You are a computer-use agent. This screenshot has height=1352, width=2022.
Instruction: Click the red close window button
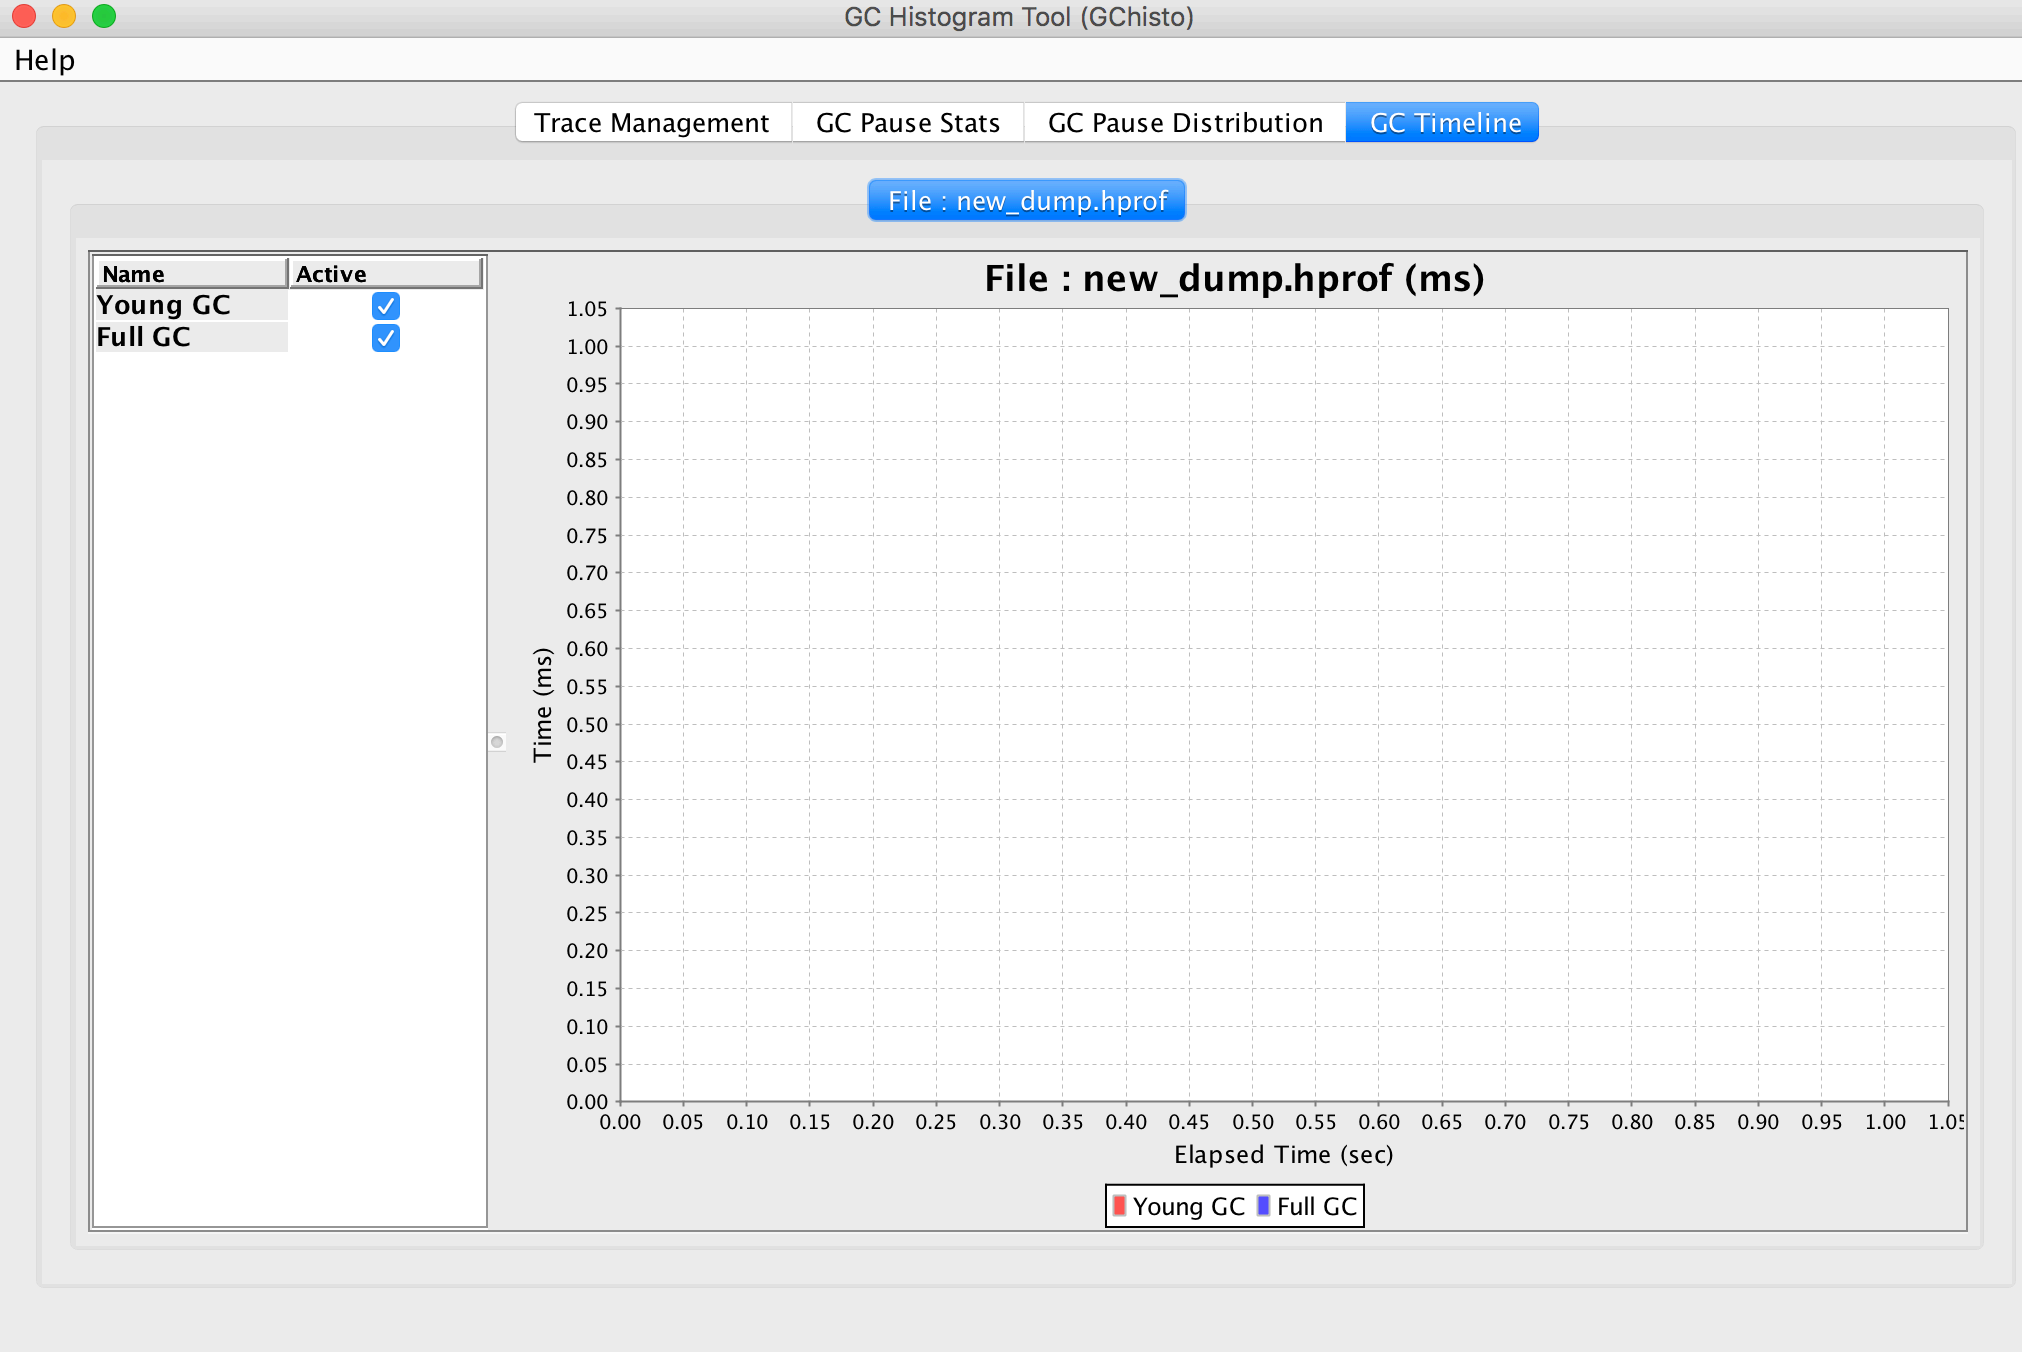tap(24, 16)
